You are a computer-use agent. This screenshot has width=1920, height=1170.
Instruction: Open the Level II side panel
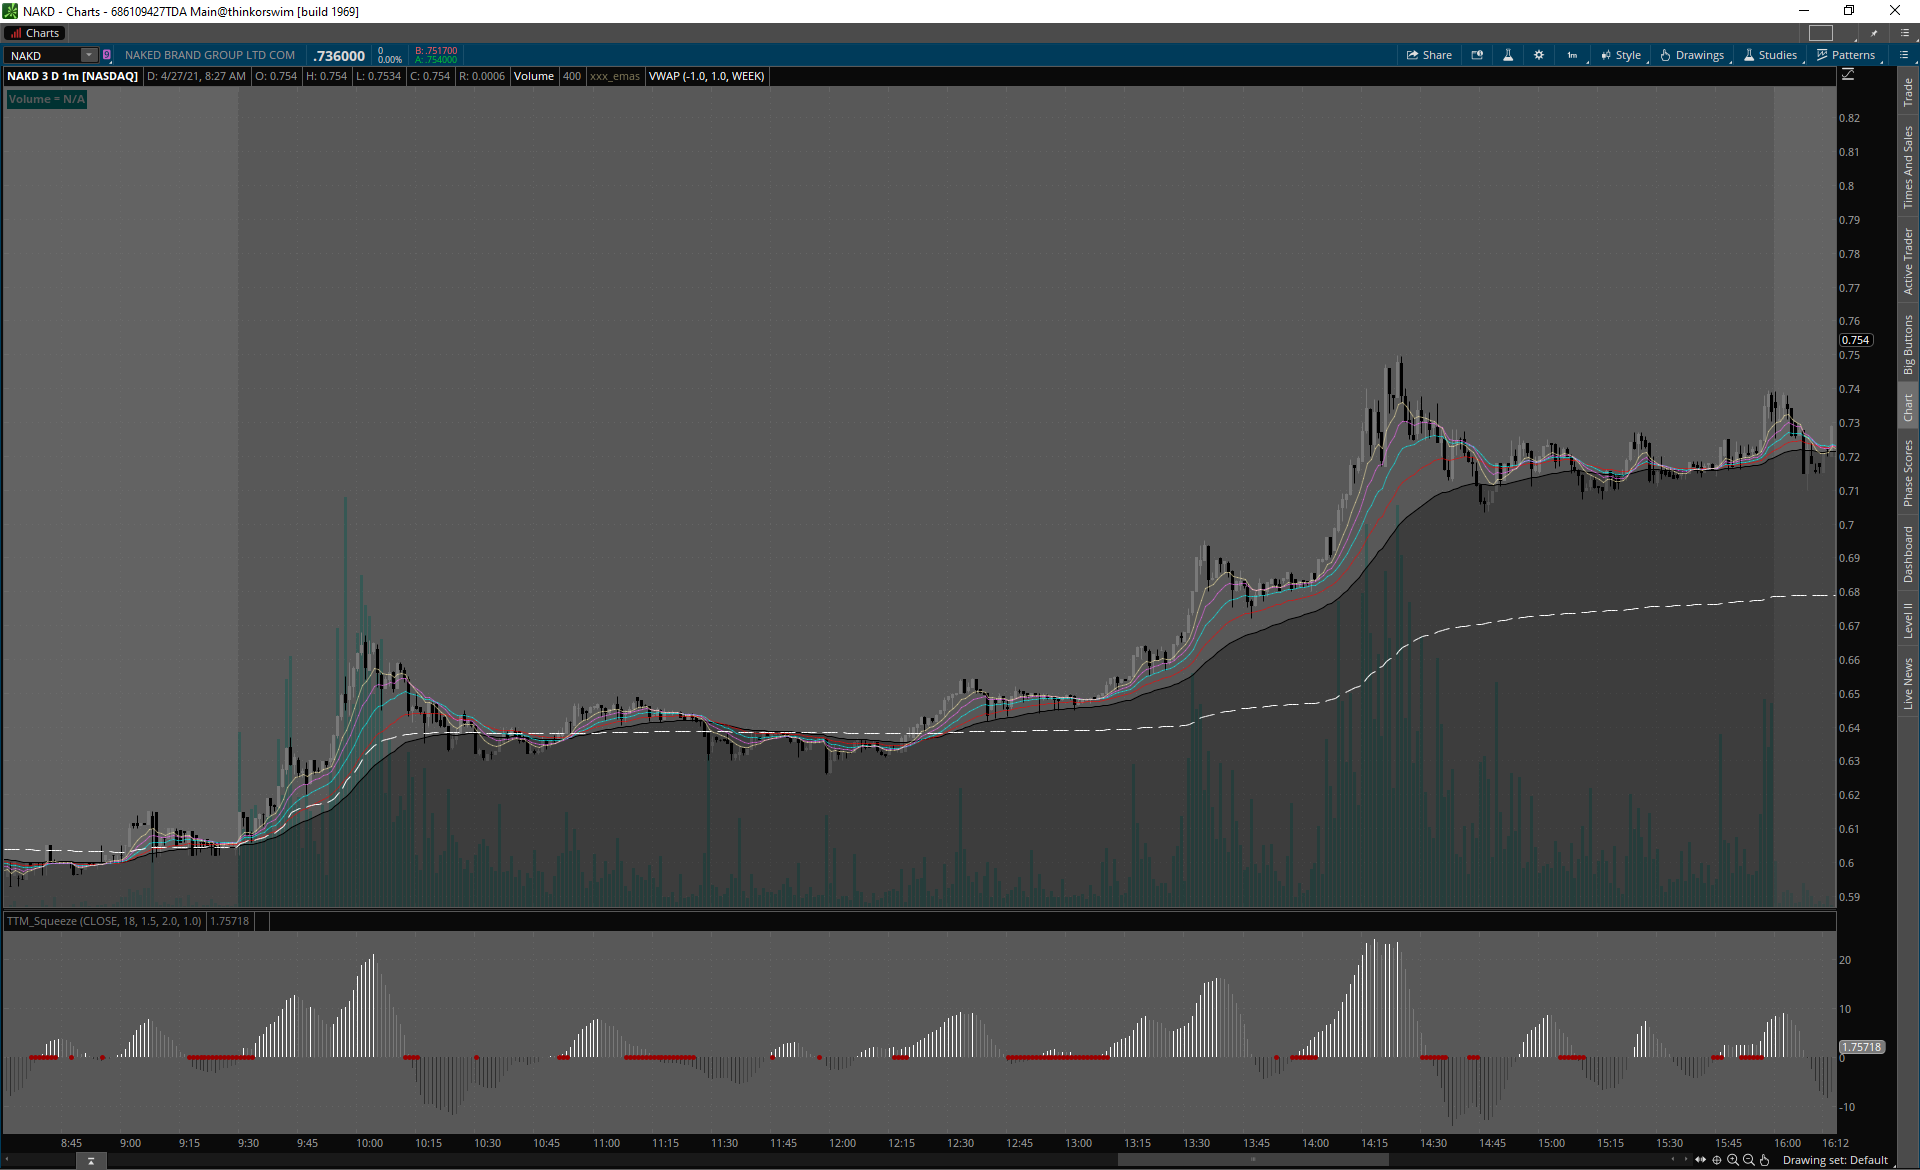pyautogui.click(x=1908, y=620)
